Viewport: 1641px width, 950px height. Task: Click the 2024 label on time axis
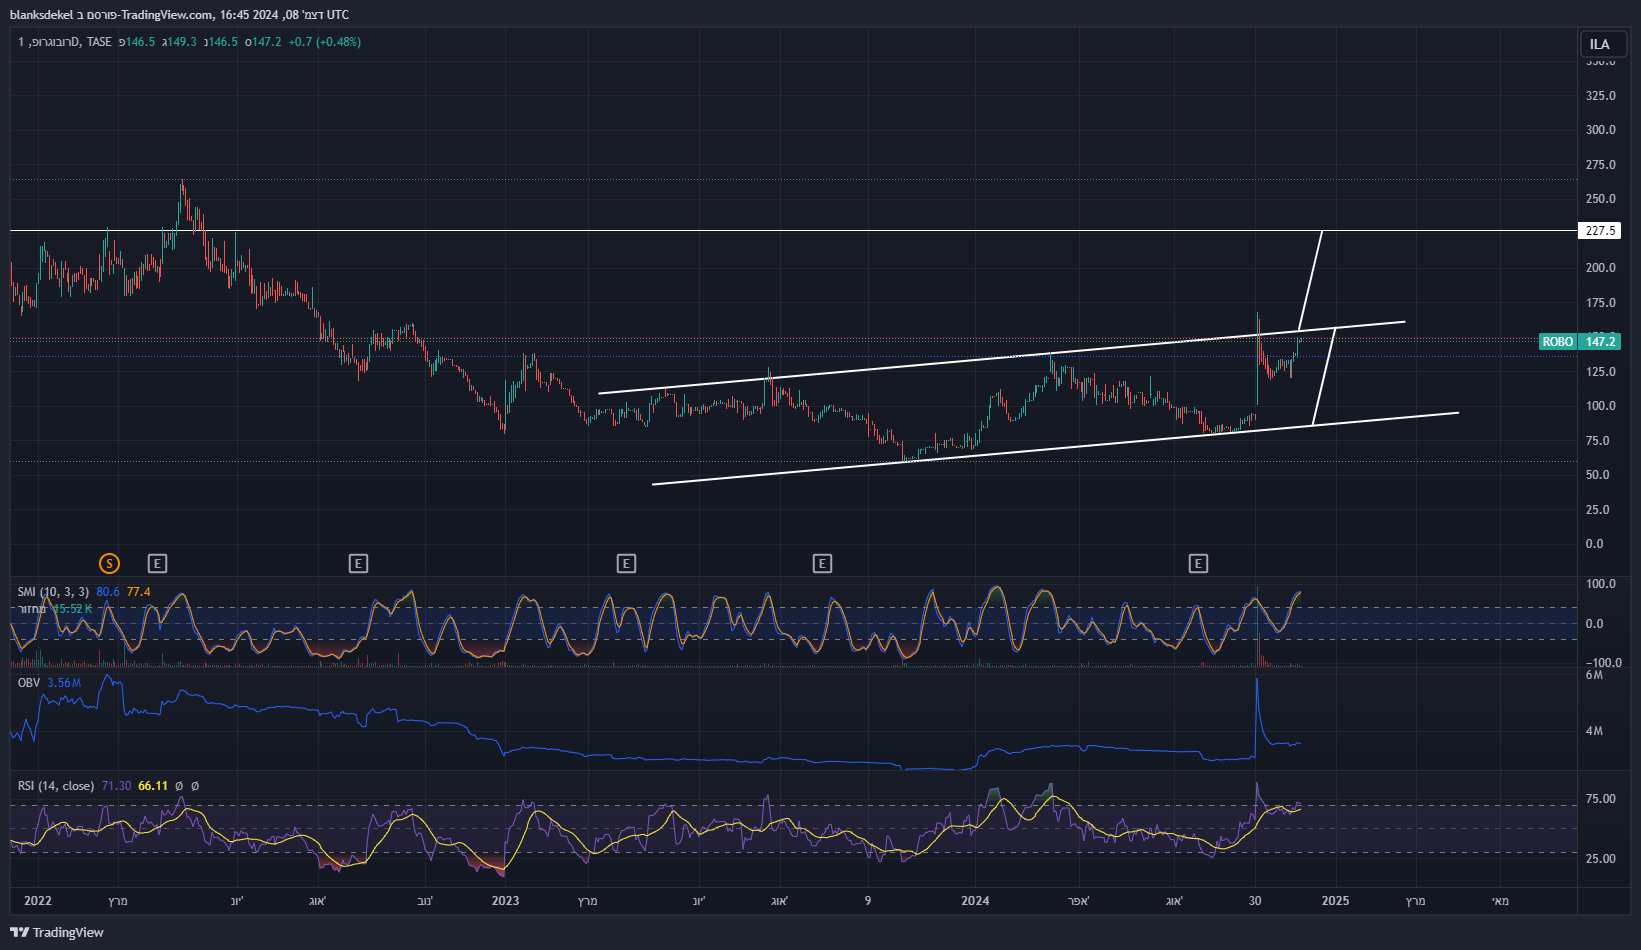click(x=975, y=901)
